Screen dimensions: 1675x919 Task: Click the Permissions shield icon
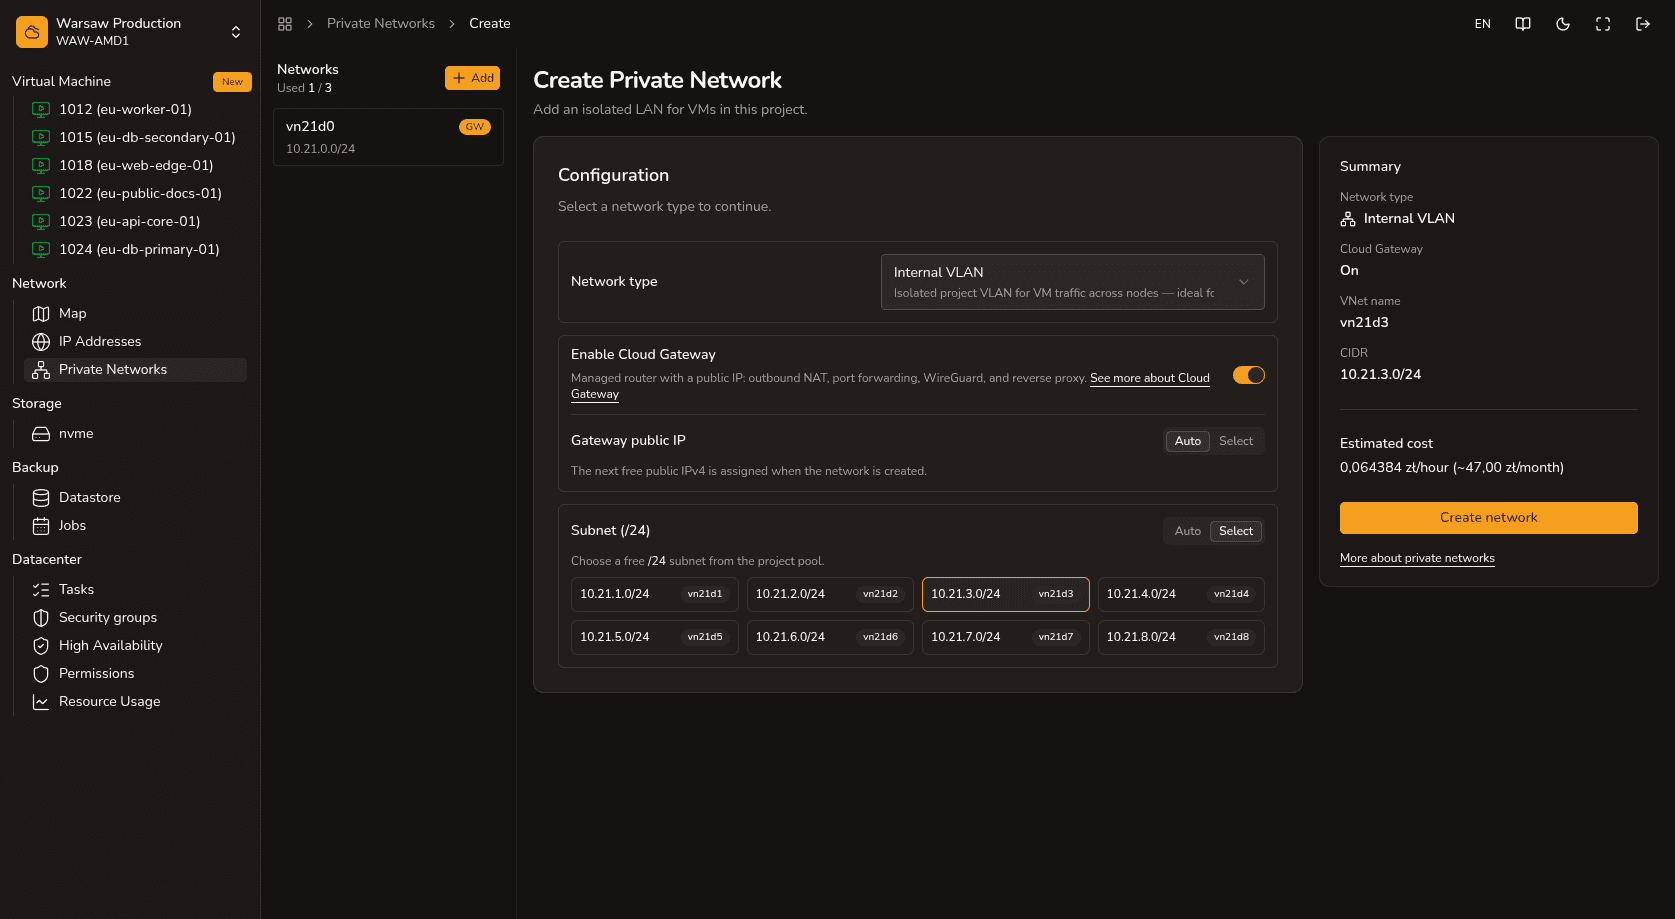(x=41, y=674)
